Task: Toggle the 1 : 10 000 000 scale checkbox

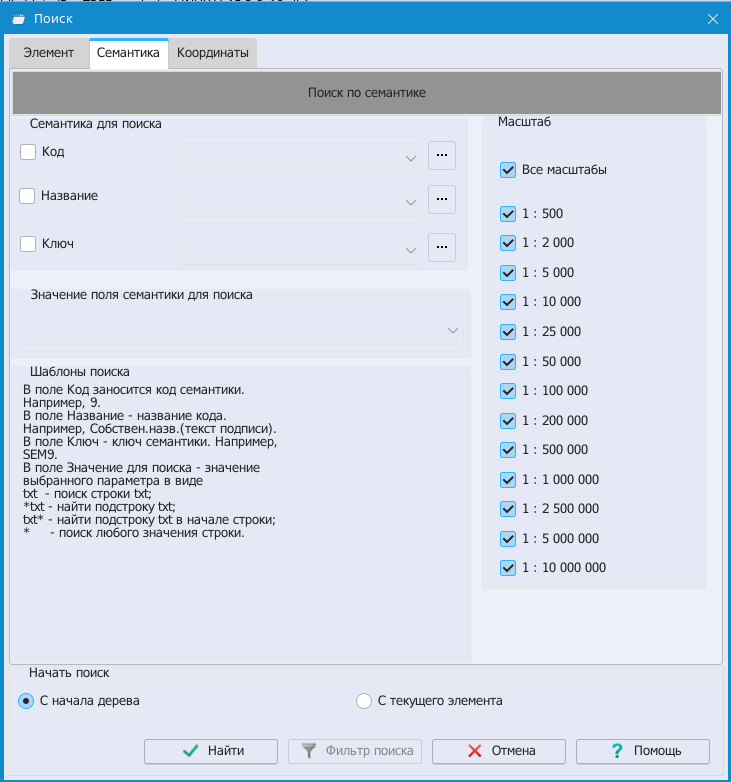Action: pyautogui.click(x=508, y=568)
